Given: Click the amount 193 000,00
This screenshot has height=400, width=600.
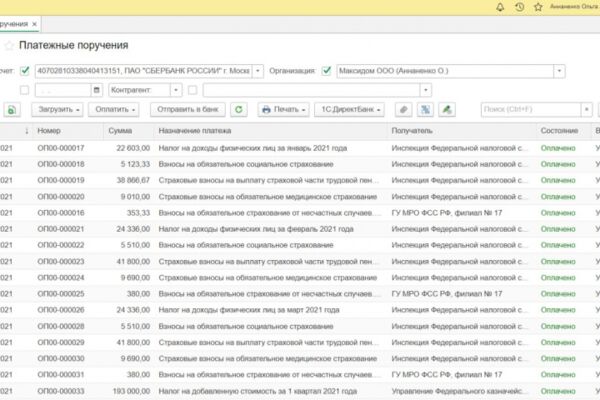Looking at the screenshot, I should pyautogui.click(x=131, y=391).
